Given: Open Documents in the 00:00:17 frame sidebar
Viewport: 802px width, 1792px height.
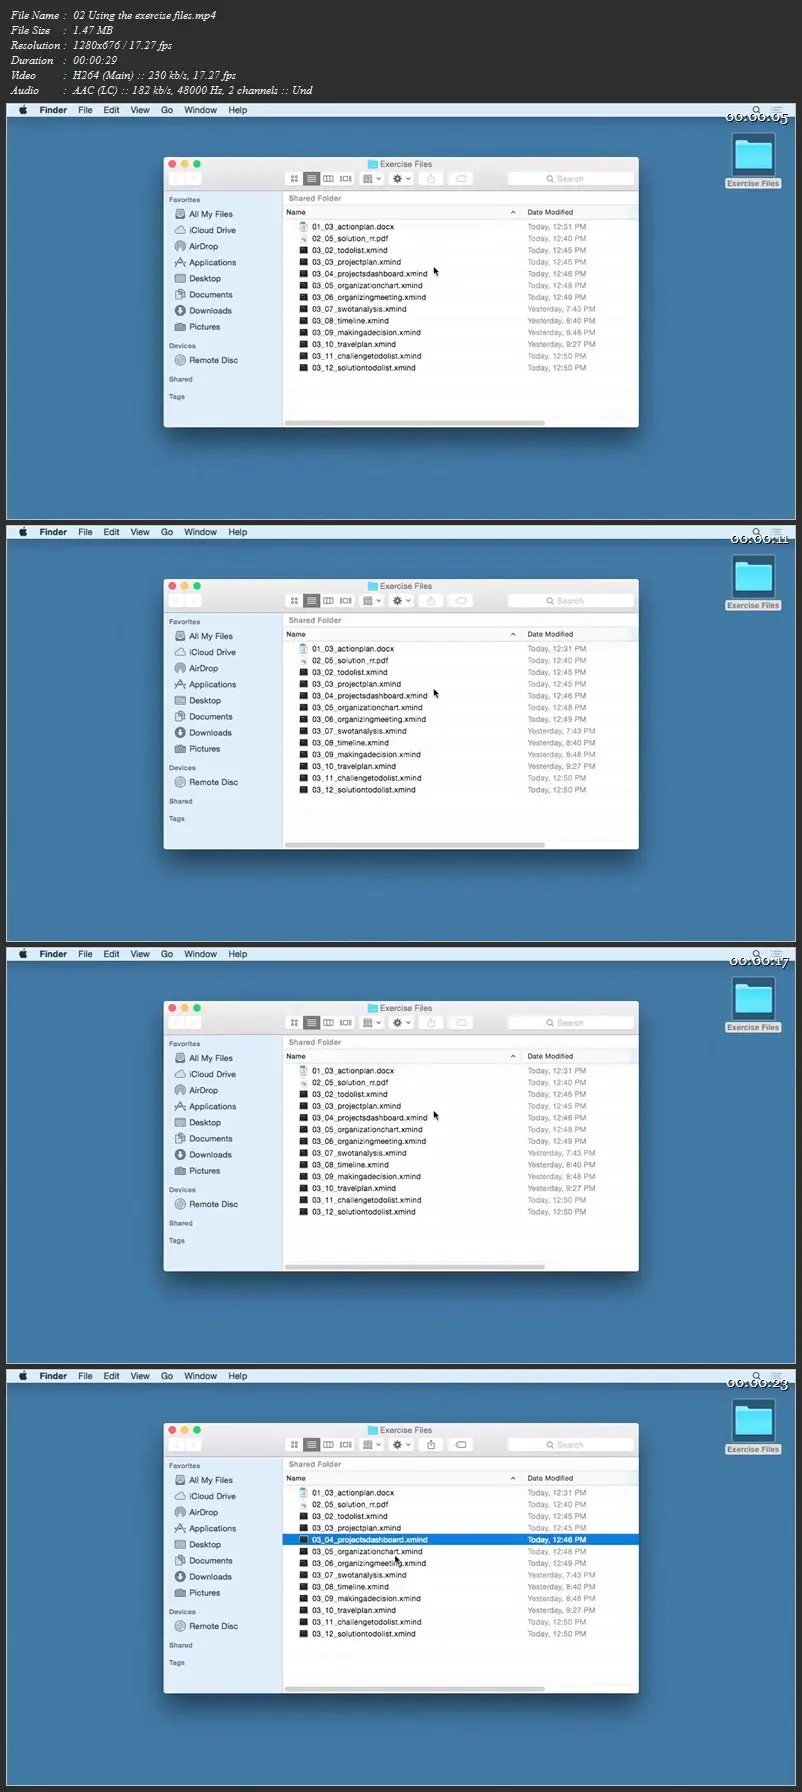Looking at the screenshot, I should [x=203, y=1138].
